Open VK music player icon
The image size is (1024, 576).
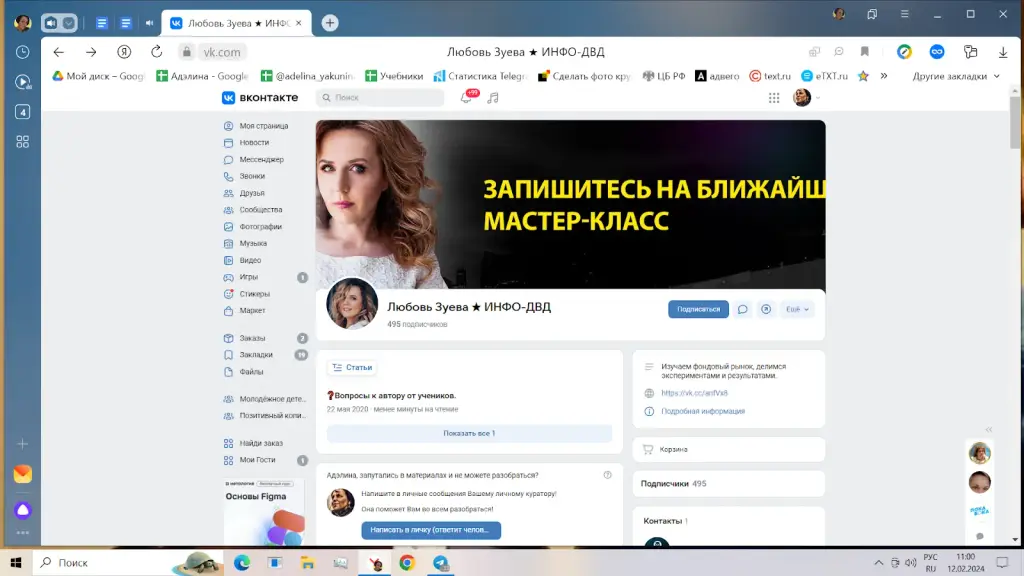coord(493,97)
